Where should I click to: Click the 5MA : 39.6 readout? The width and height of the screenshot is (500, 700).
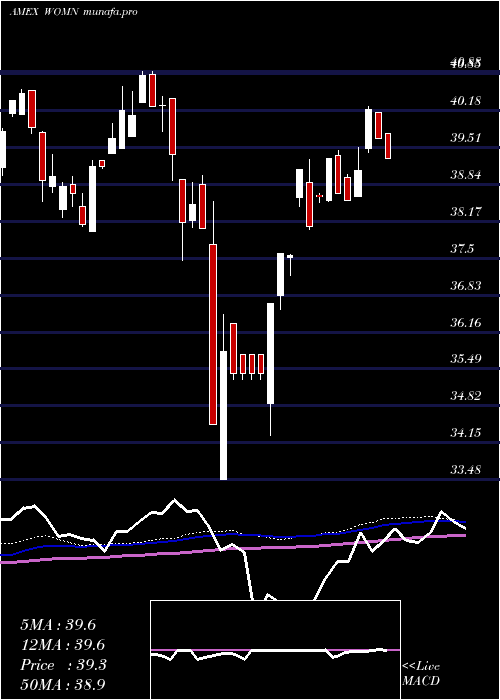coord(58,625)
